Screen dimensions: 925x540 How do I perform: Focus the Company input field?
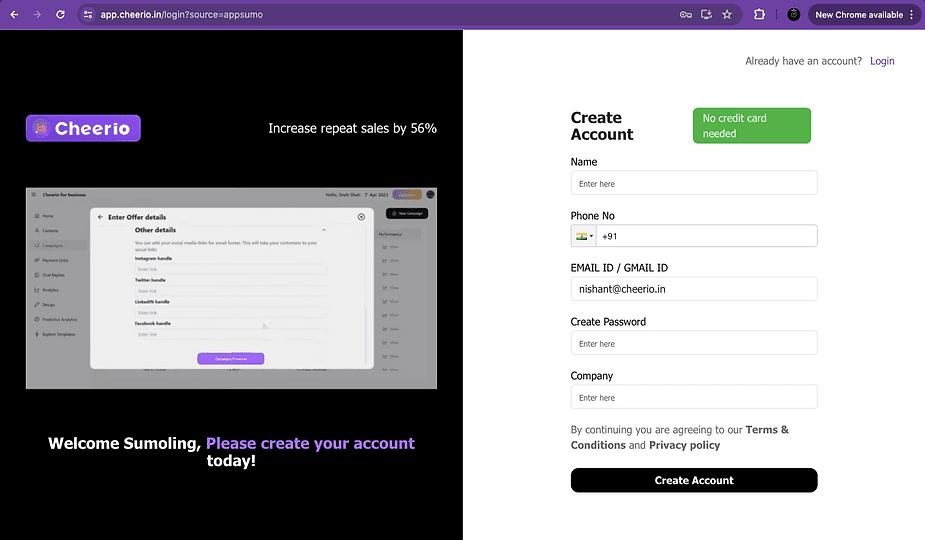click(694, 397)
